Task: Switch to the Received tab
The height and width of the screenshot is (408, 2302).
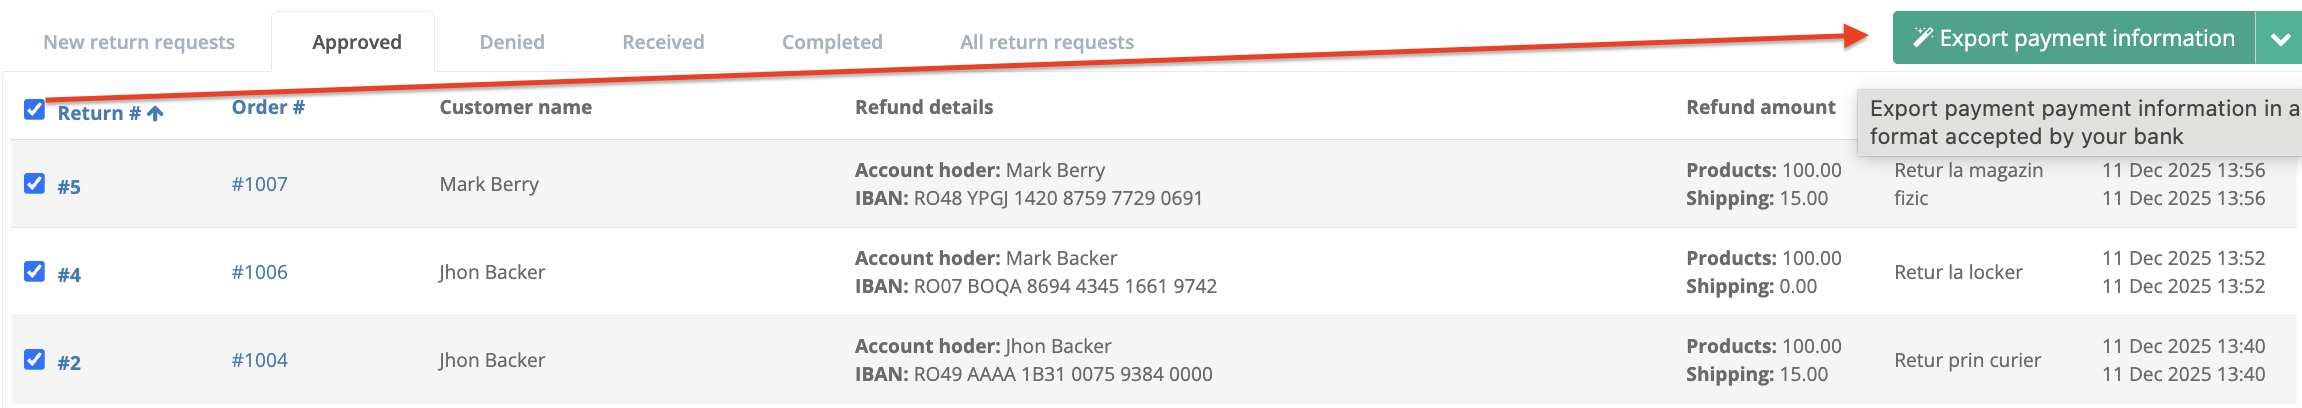Action: click(663, 42)
